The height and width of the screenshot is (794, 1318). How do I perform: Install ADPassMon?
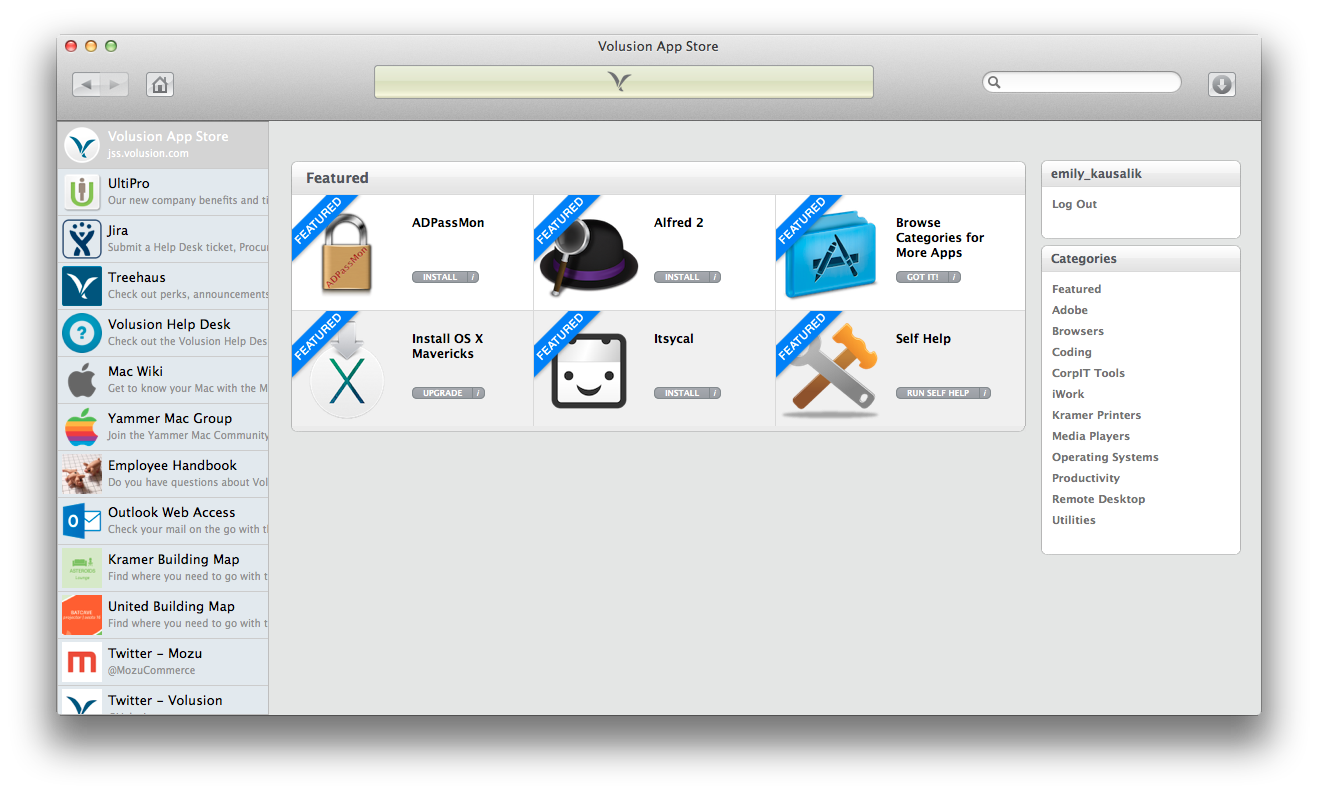pyautogui.click(x=440, y=277)
